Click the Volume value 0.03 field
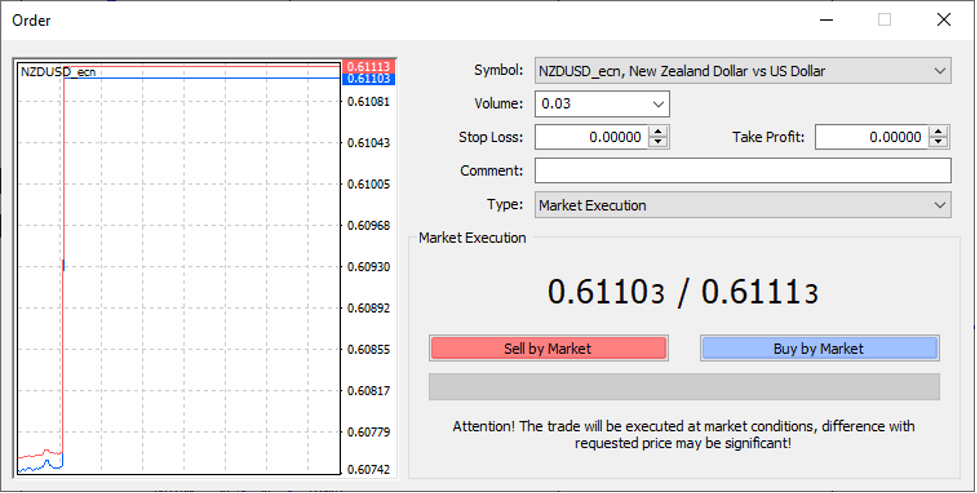The image size is (977, 493). tap(590, 104)
